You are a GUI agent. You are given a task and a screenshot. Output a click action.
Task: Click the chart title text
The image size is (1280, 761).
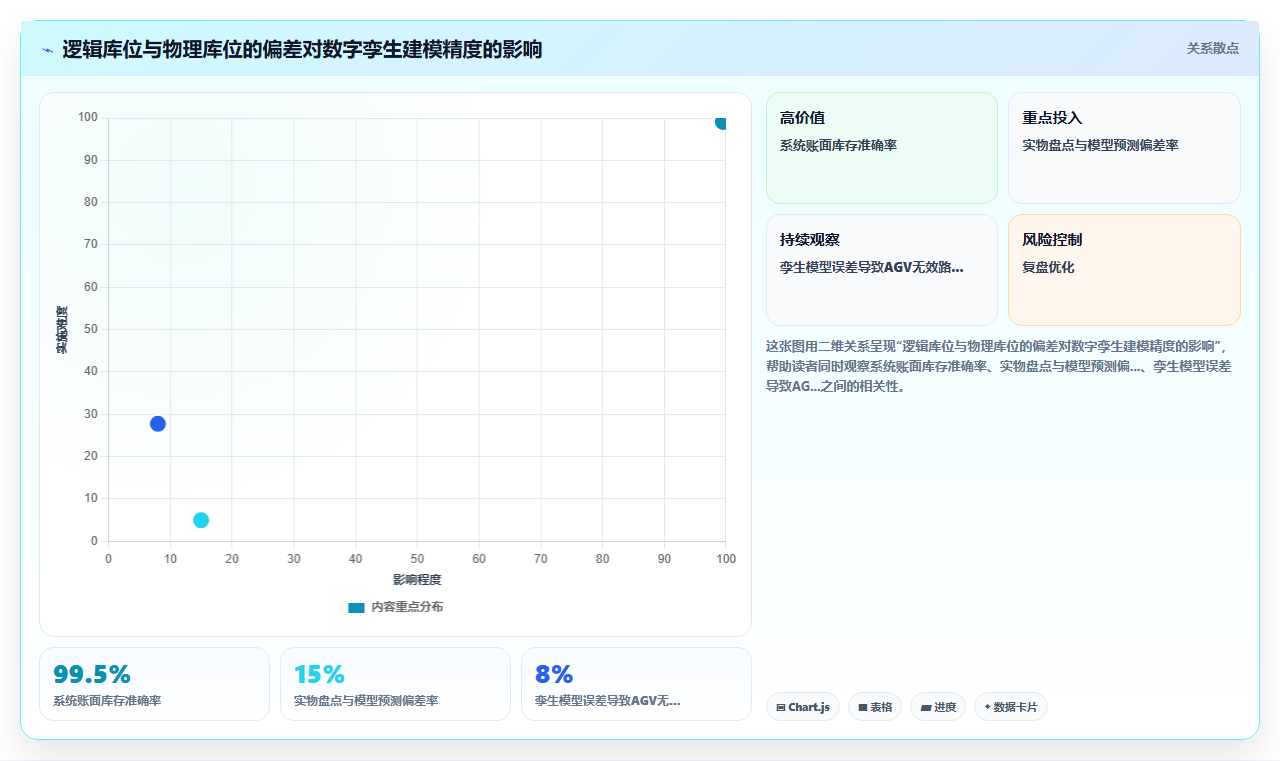302,49
